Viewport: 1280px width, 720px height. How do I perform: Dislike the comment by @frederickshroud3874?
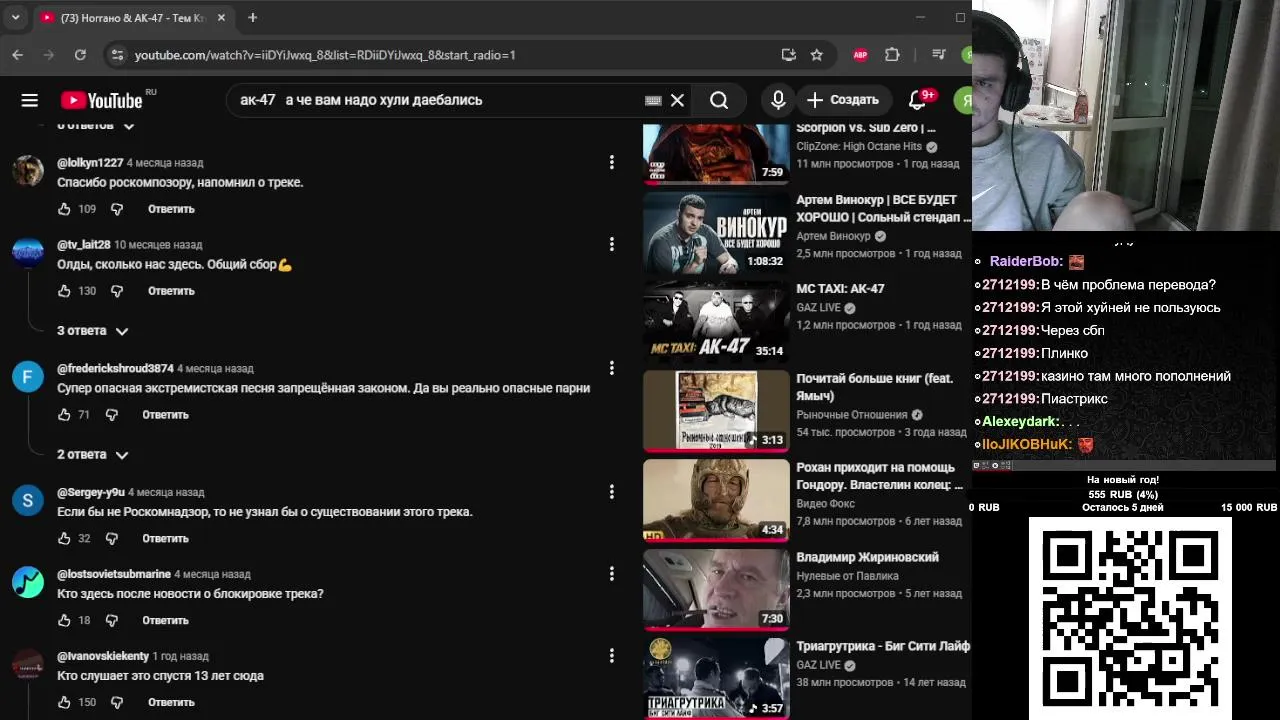coord(112,415)
